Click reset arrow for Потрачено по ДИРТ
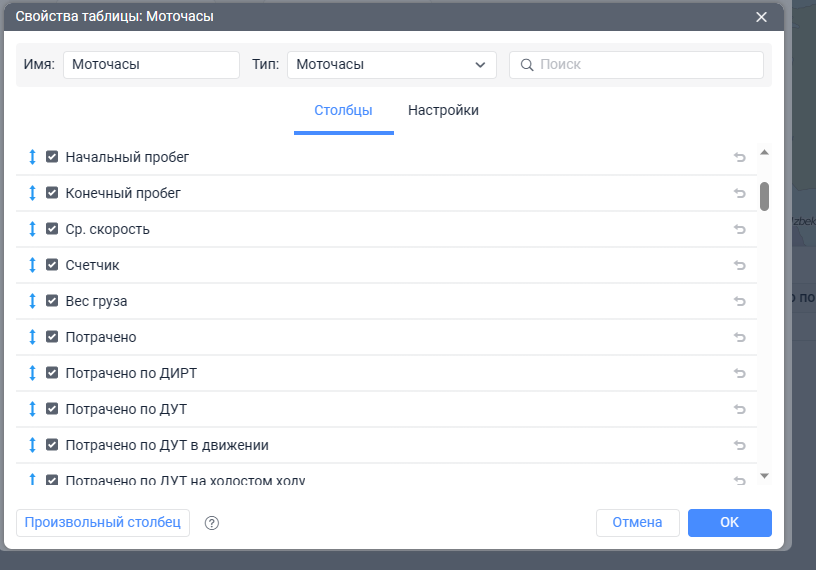 (x=740, y=373)
